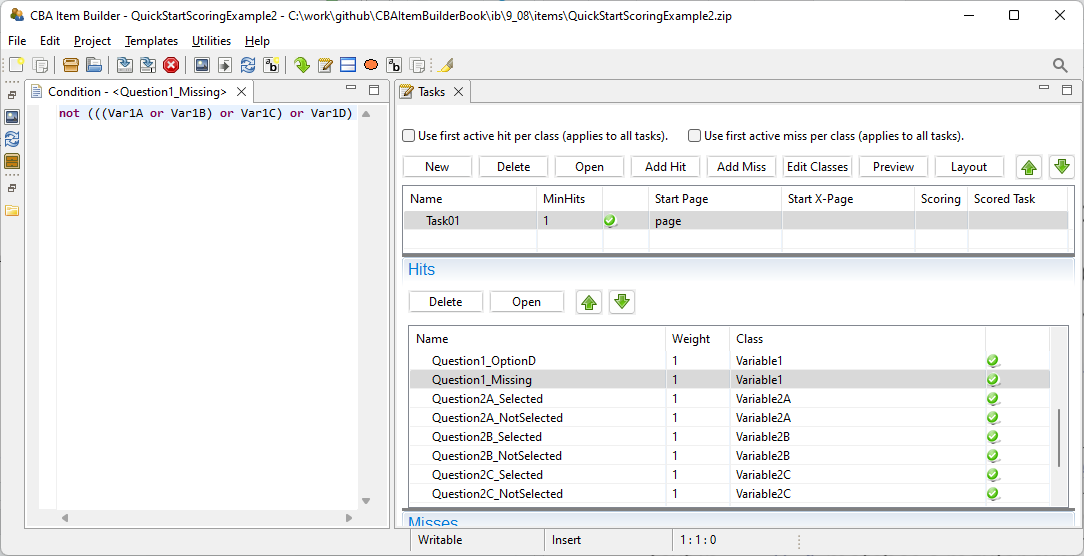Image resolution: width=1084 pixels, height=556 pixels.
Task: Select the Question2A_Selected hit row
Action: click(x=486, y=399)
